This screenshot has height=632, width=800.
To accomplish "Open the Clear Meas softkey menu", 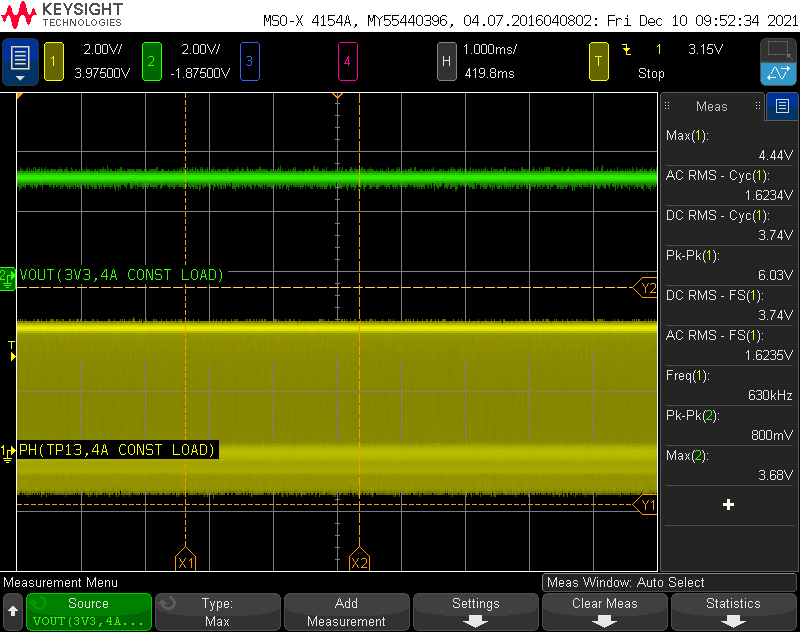I will pos(605,612).
